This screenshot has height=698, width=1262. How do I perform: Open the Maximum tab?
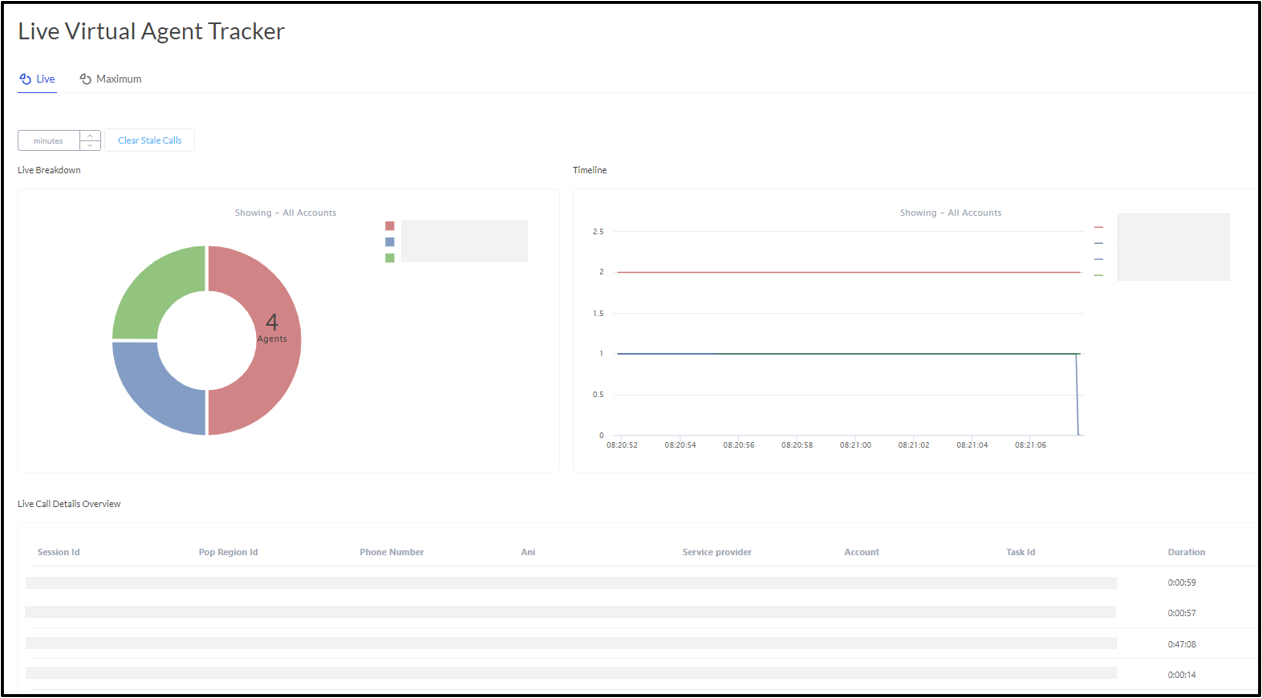click(110, 79)
